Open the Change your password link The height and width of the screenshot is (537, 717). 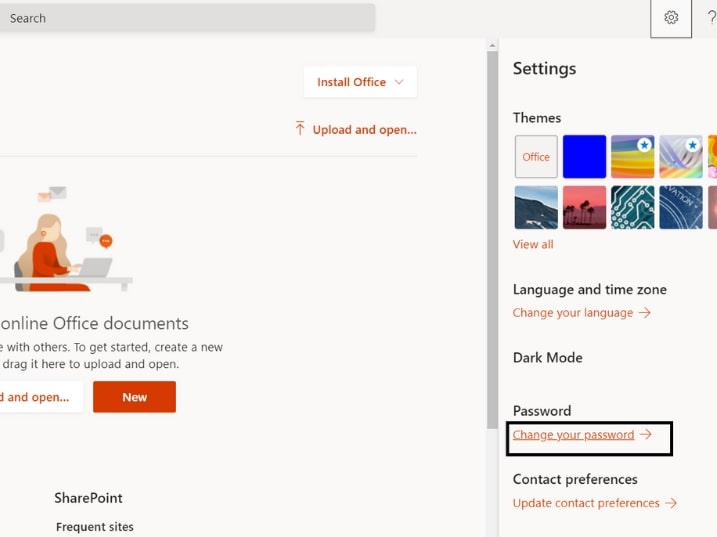[x=573, y=435]
